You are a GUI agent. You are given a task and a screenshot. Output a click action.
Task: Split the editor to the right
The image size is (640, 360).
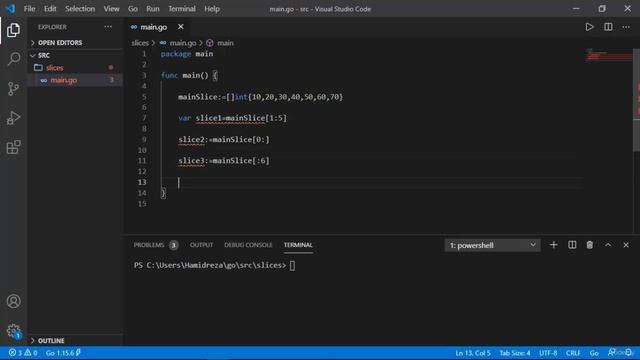(608, 27)
